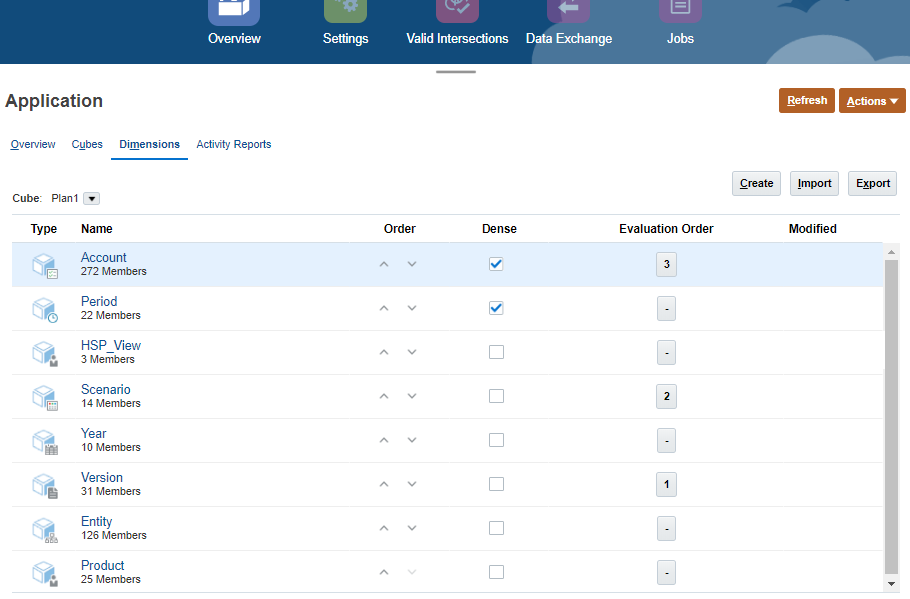Switch to the Cubes tab
Viewport: 910px width, 599px height.
tap(87, 144)
